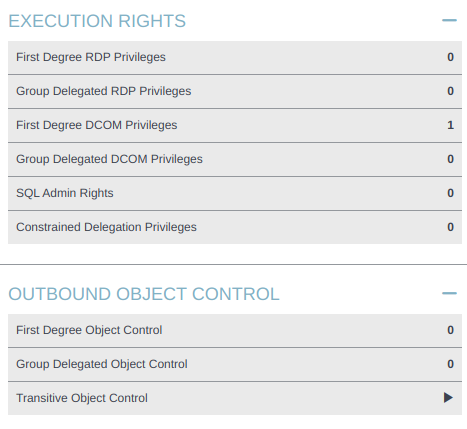Click the Constrained Delegation count value
Image resolution: width=467 pixels, height=429 pixels.
point(450,227)
